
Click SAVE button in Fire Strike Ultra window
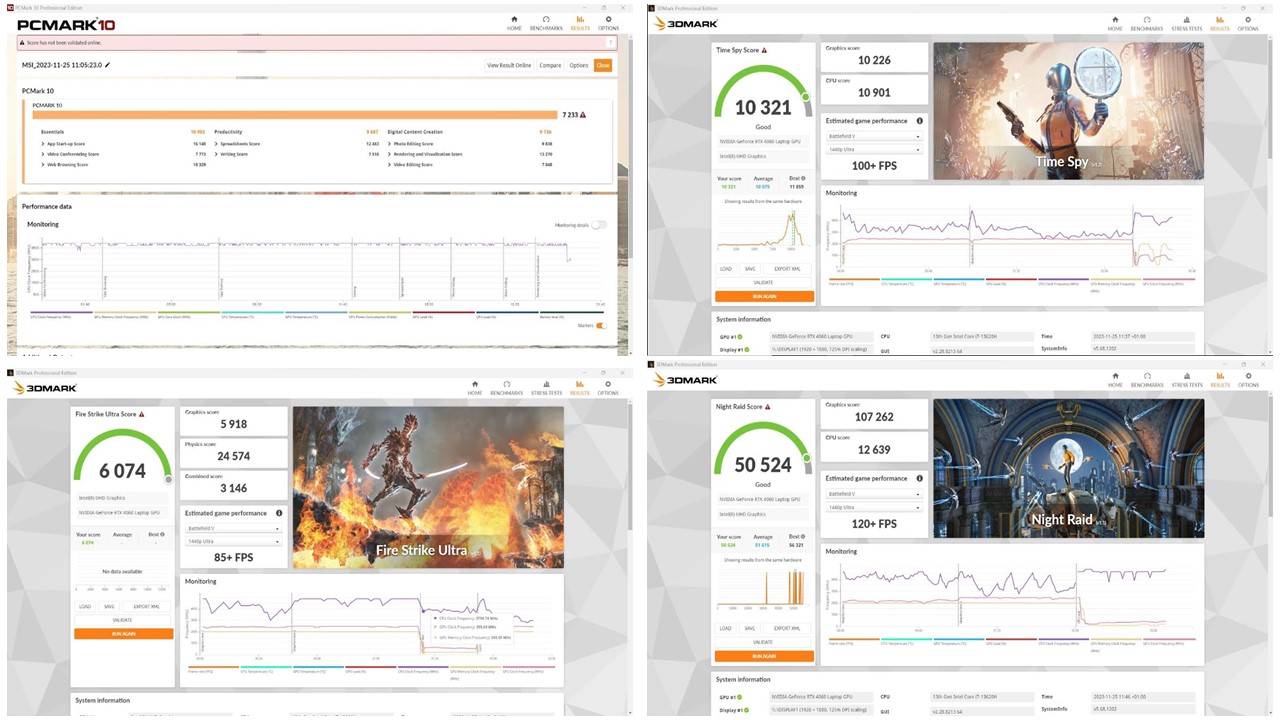(109, 606)
